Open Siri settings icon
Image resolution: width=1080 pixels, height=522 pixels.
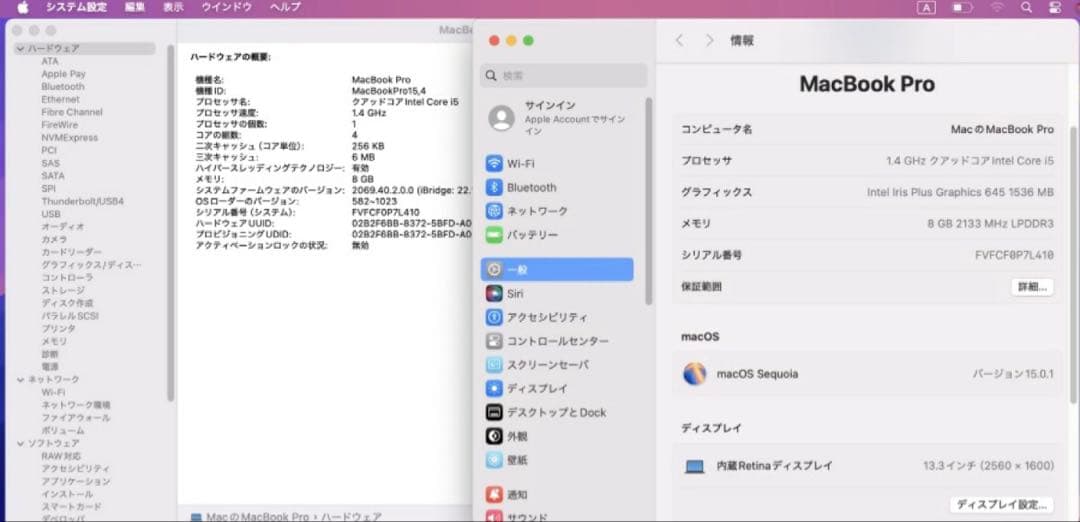pyautogui.click(x=494, y=294)
